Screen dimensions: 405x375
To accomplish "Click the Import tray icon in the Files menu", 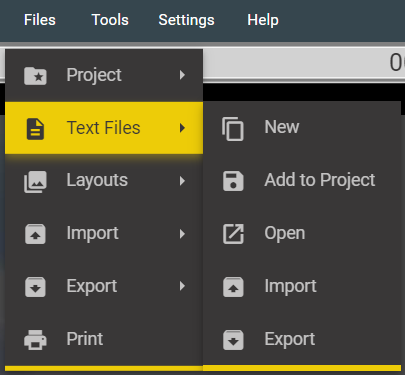I will [35, 234].
